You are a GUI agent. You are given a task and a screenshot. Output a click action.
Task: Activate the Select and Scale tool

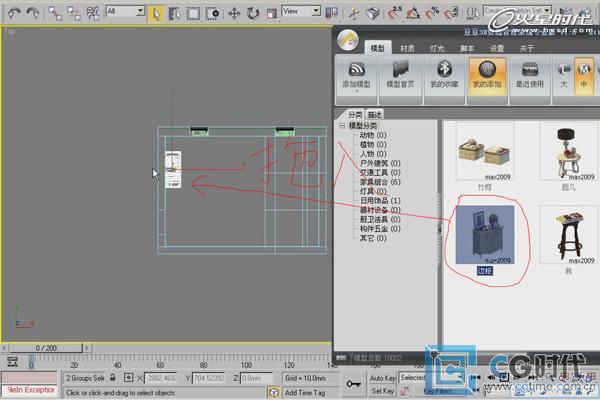pos(272,14)
